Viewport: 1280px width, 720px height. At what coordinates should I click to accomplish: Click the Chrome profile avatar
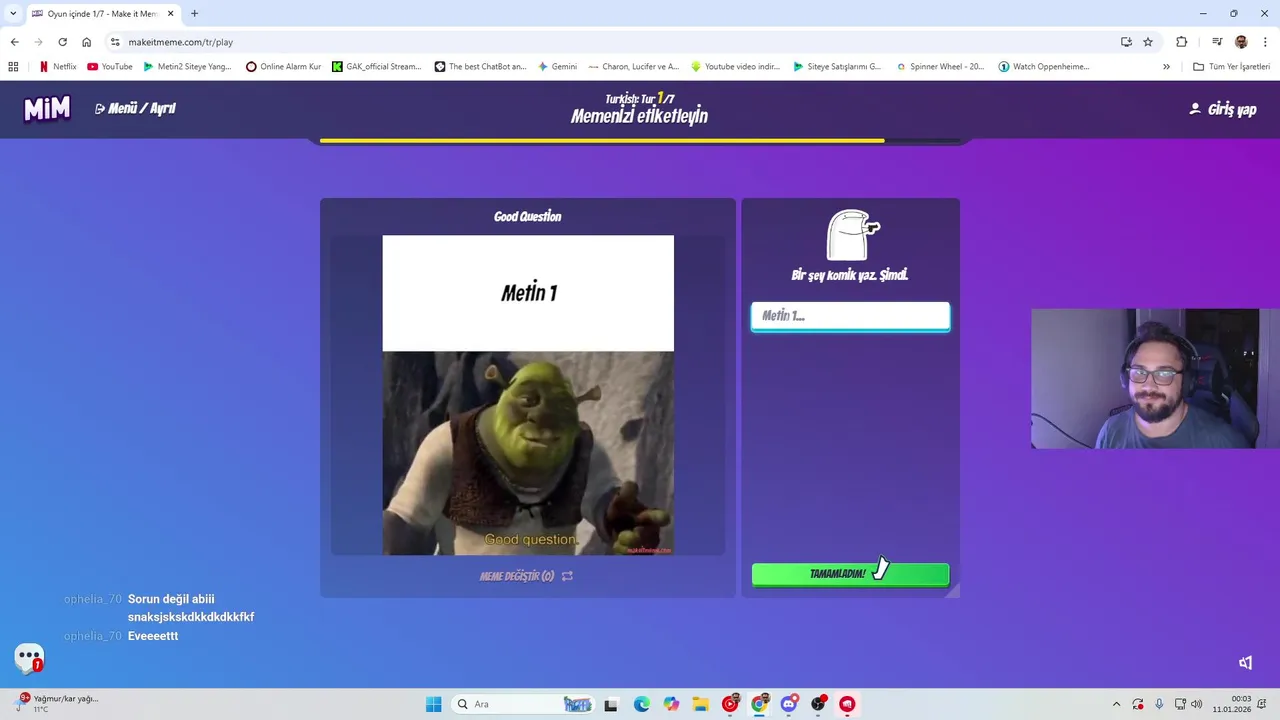point(1241,42)
